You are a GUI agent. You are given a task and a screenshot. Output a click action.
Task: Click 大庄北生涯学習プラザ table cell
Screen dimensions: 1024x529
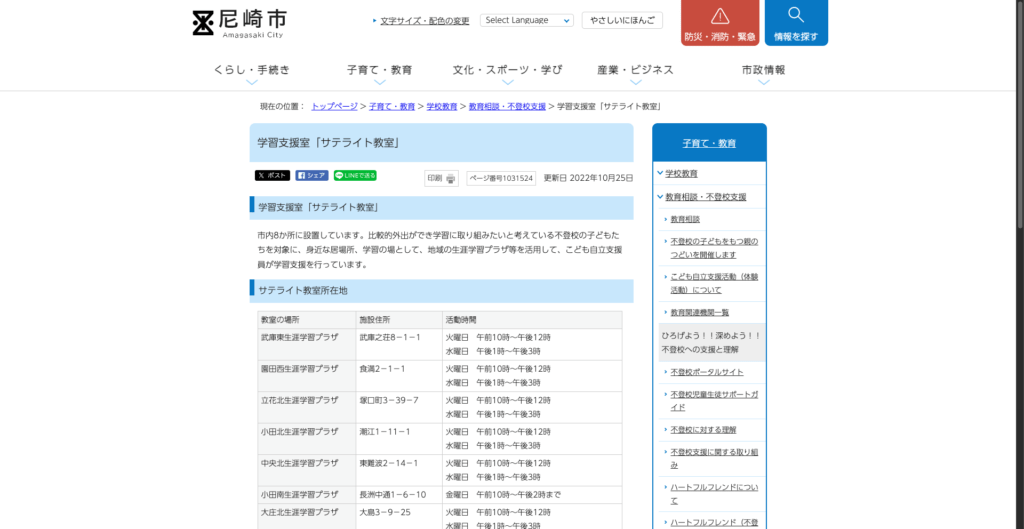[307, 517]
